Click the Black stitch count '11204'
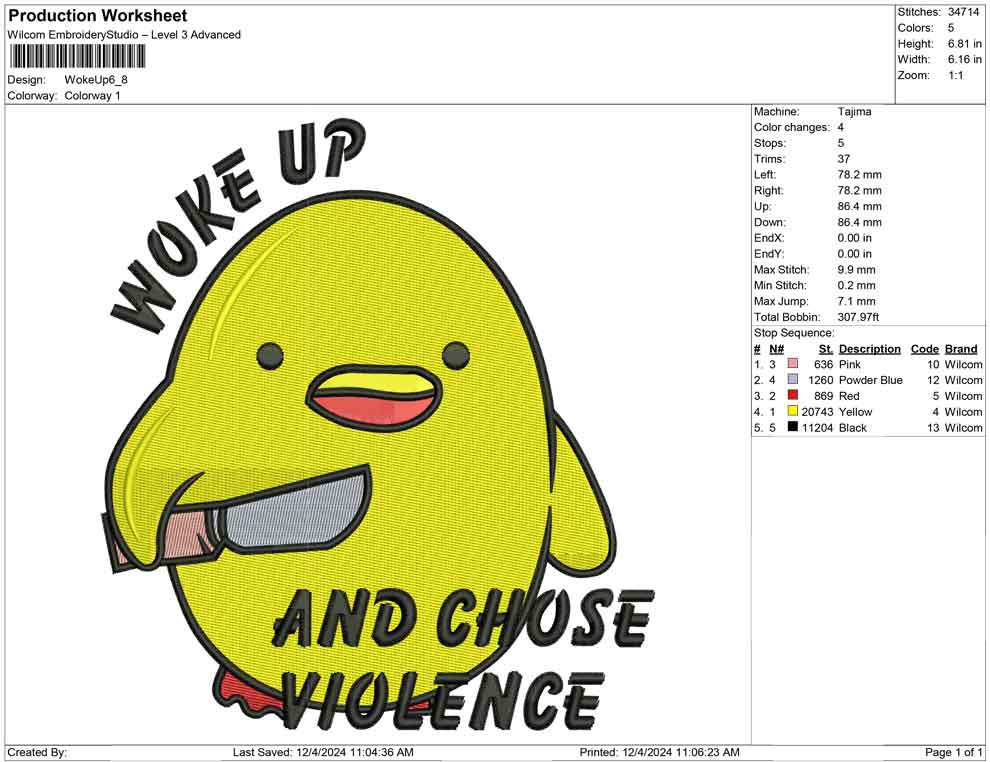The width and height of the screenshot is (990, 762). (x=817, y=427)
